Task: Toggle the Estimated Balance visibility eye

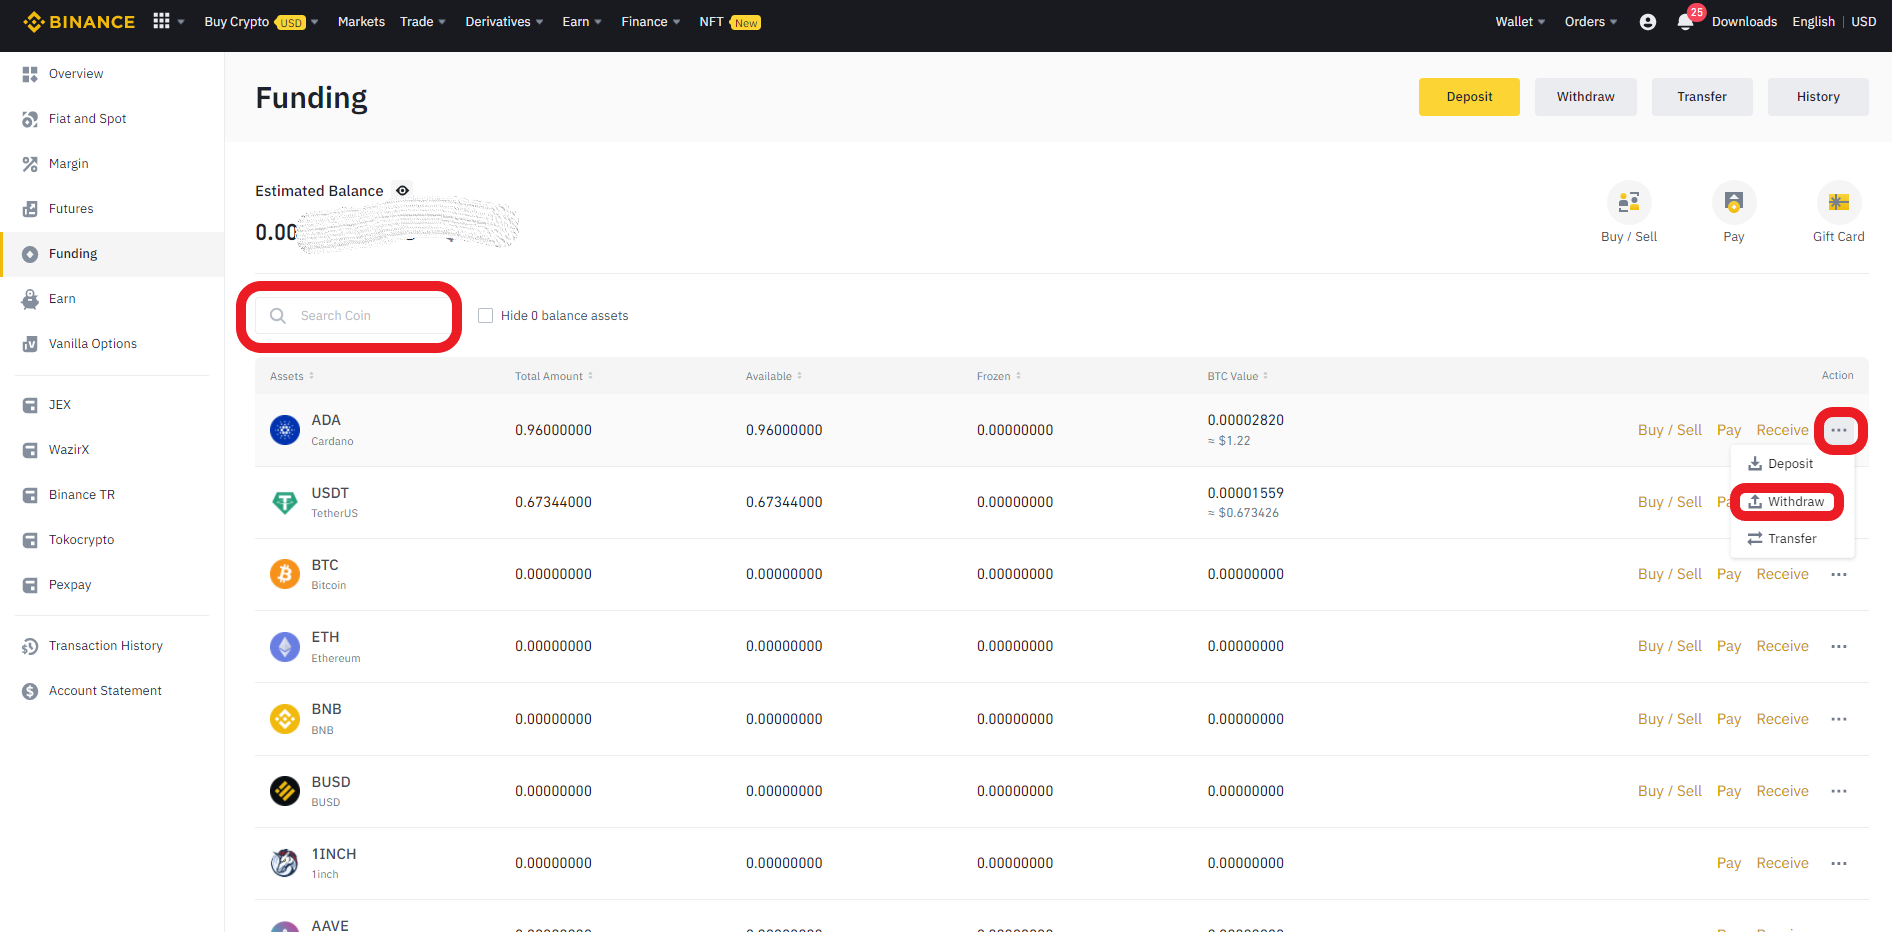Action: coord(402,190)
